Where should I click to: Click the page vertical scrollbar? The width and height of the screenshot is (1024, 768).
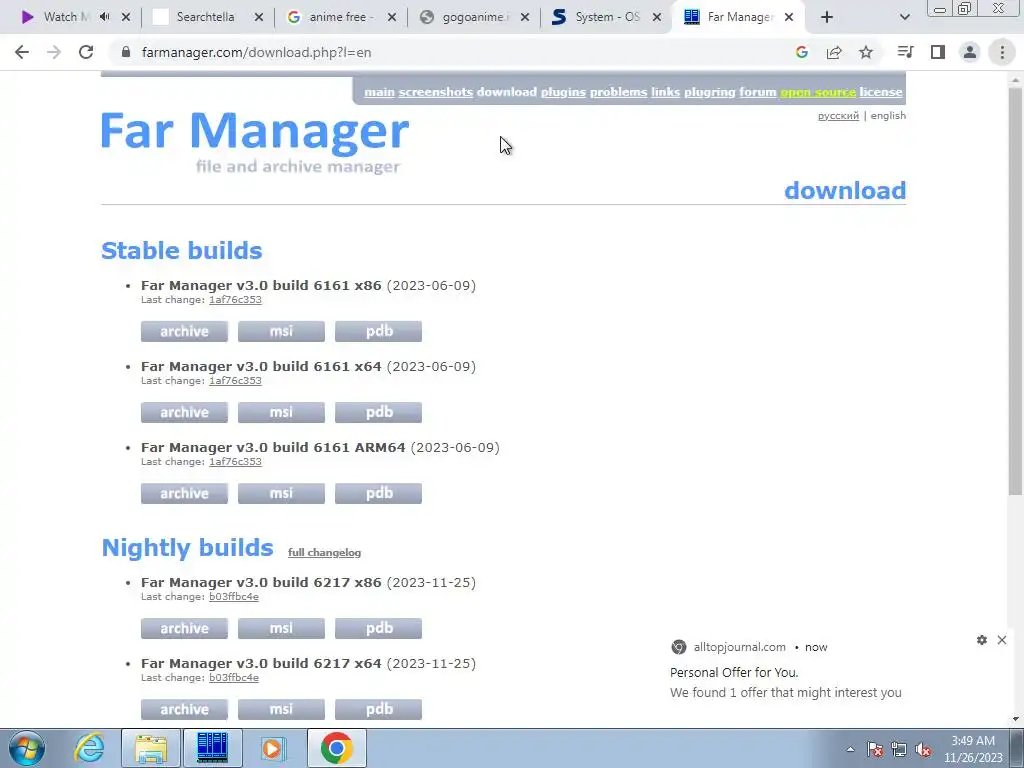pyautogui.click(x=1015, y=291)
